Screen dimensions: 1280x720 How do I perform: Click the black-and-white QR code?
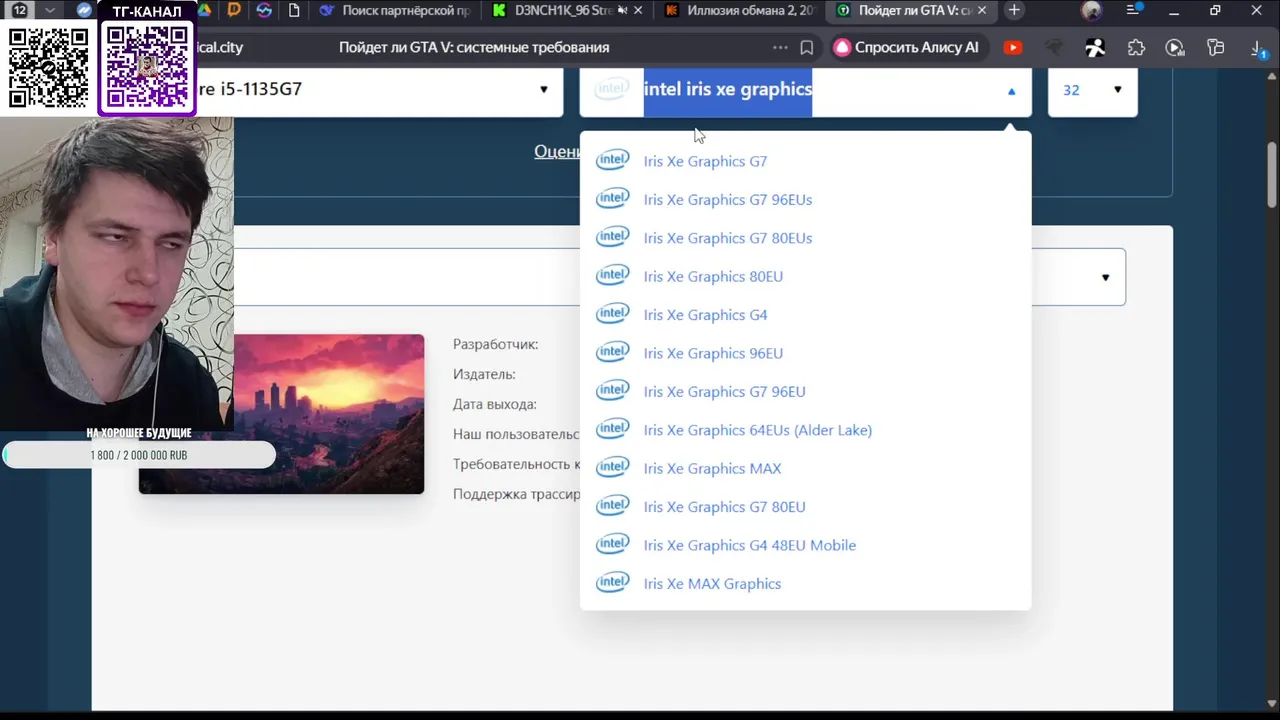click(48, 68)
